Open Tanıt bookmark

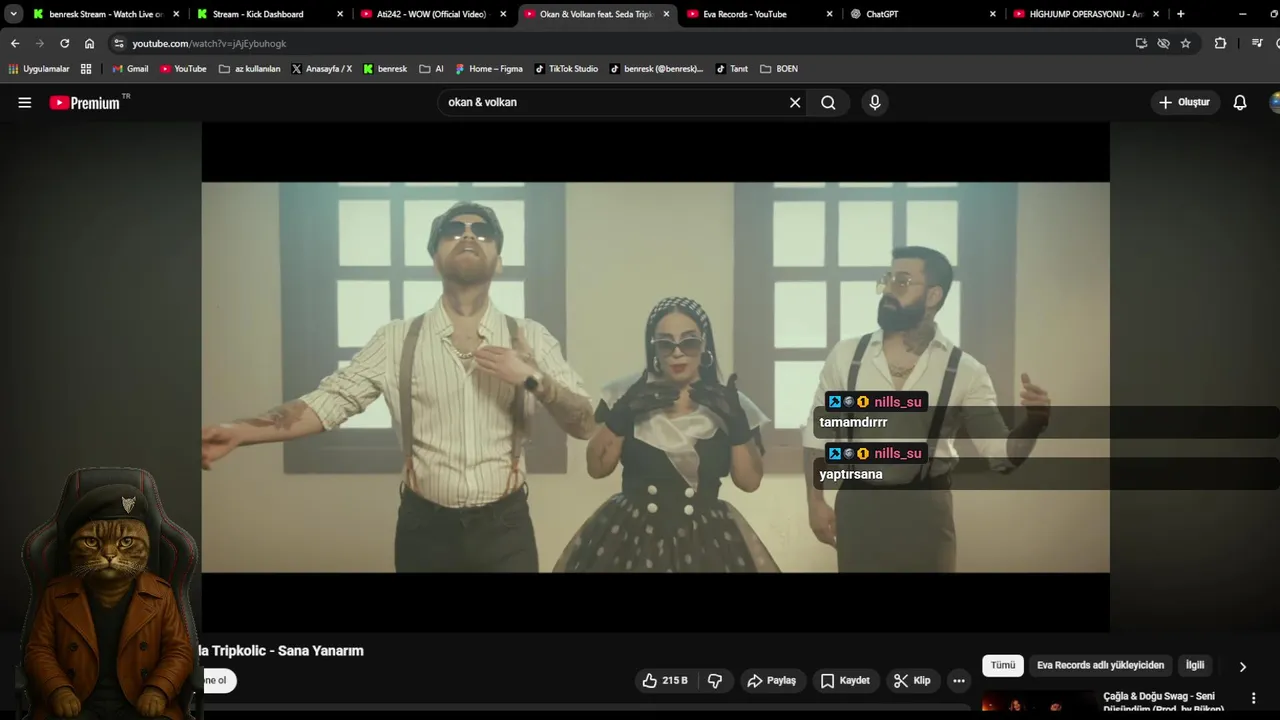(731, 69)
